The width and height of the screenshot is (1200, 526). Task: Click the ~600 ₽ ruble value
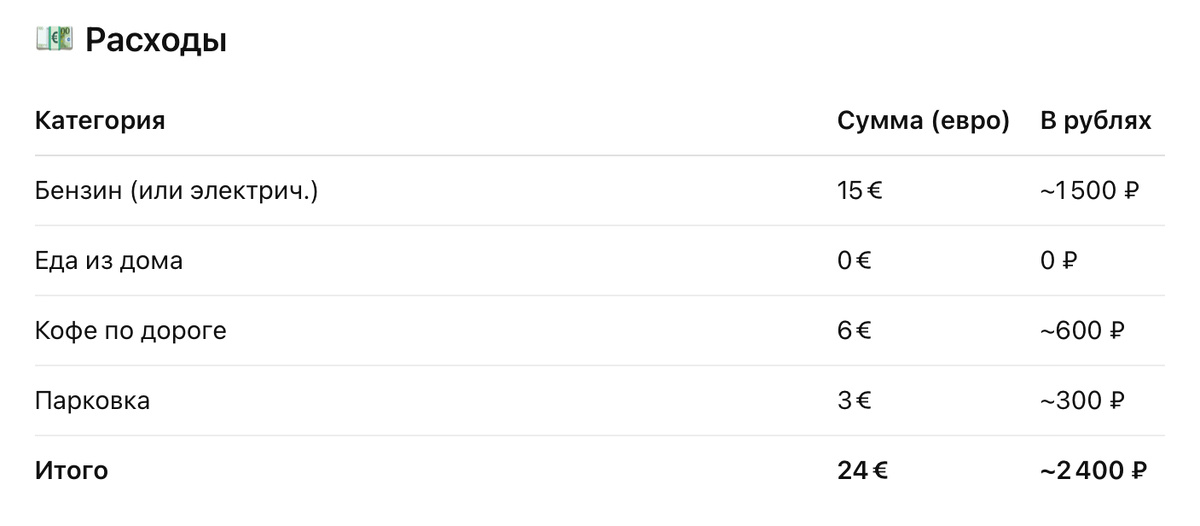[1082, 331]
